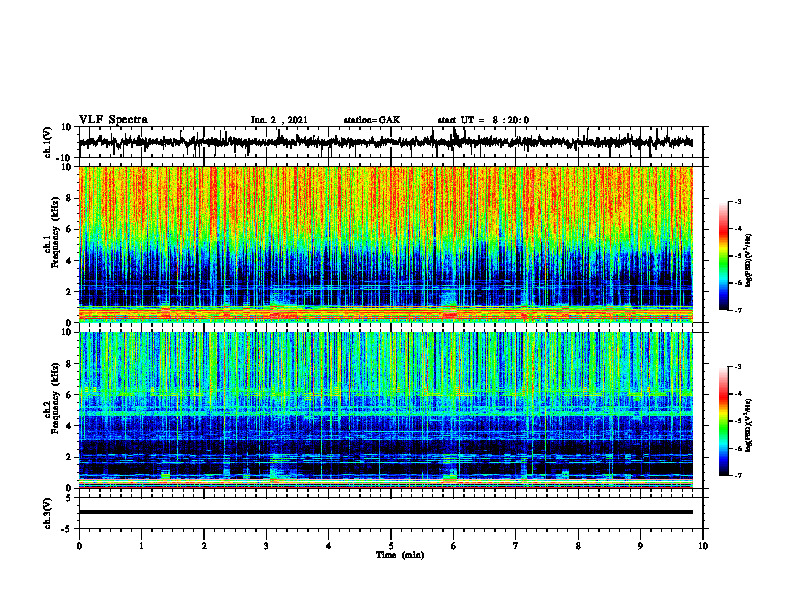Click the "2" kHz tick on ch.1 axis
Screen dimensions: 792x612
click(69, 292)
